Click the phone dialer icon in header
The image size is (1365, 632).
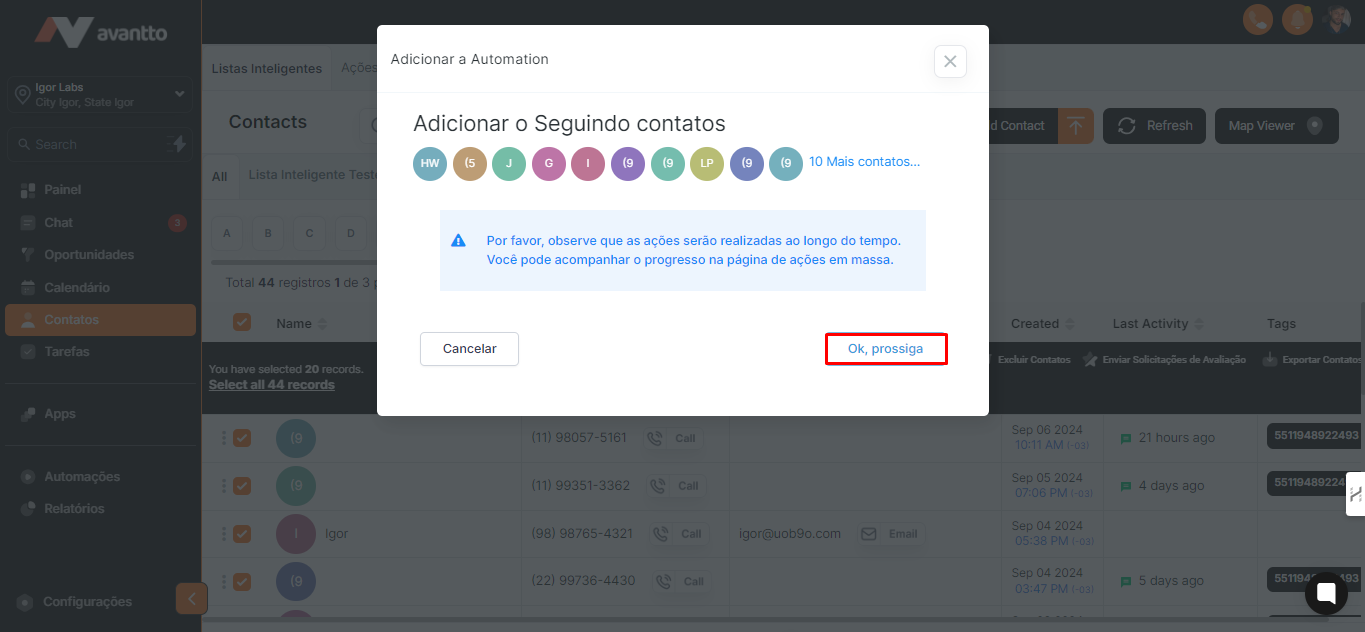tap(1257, 19)
